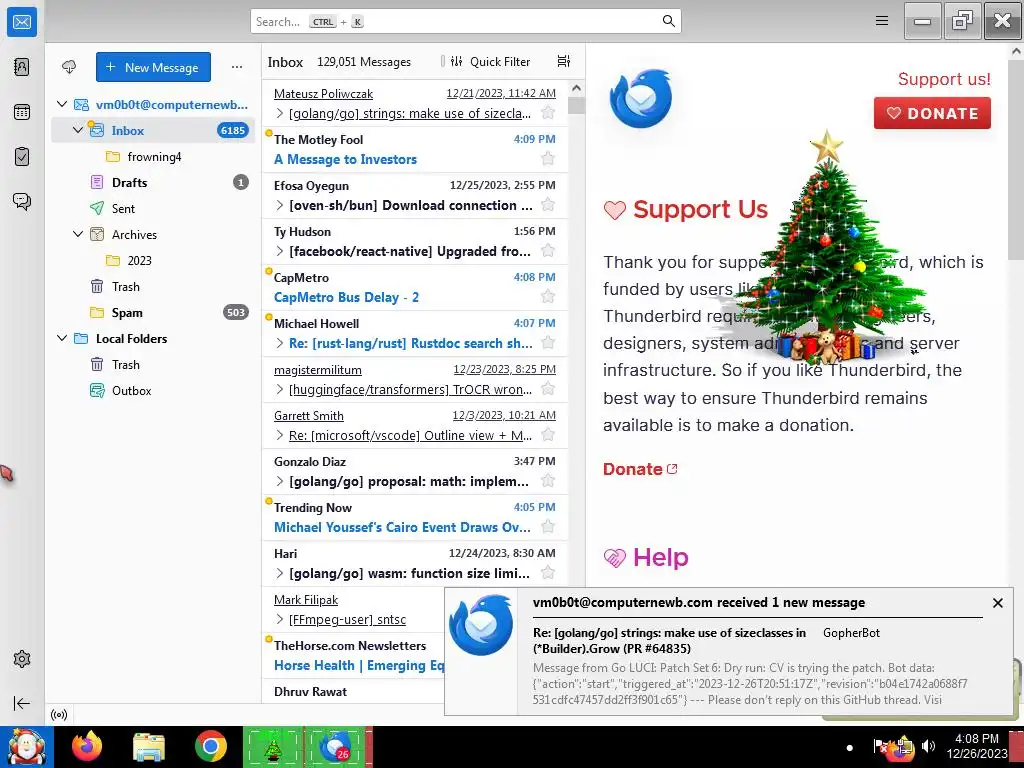Open the Thunderbird app menu

(882, 21)
